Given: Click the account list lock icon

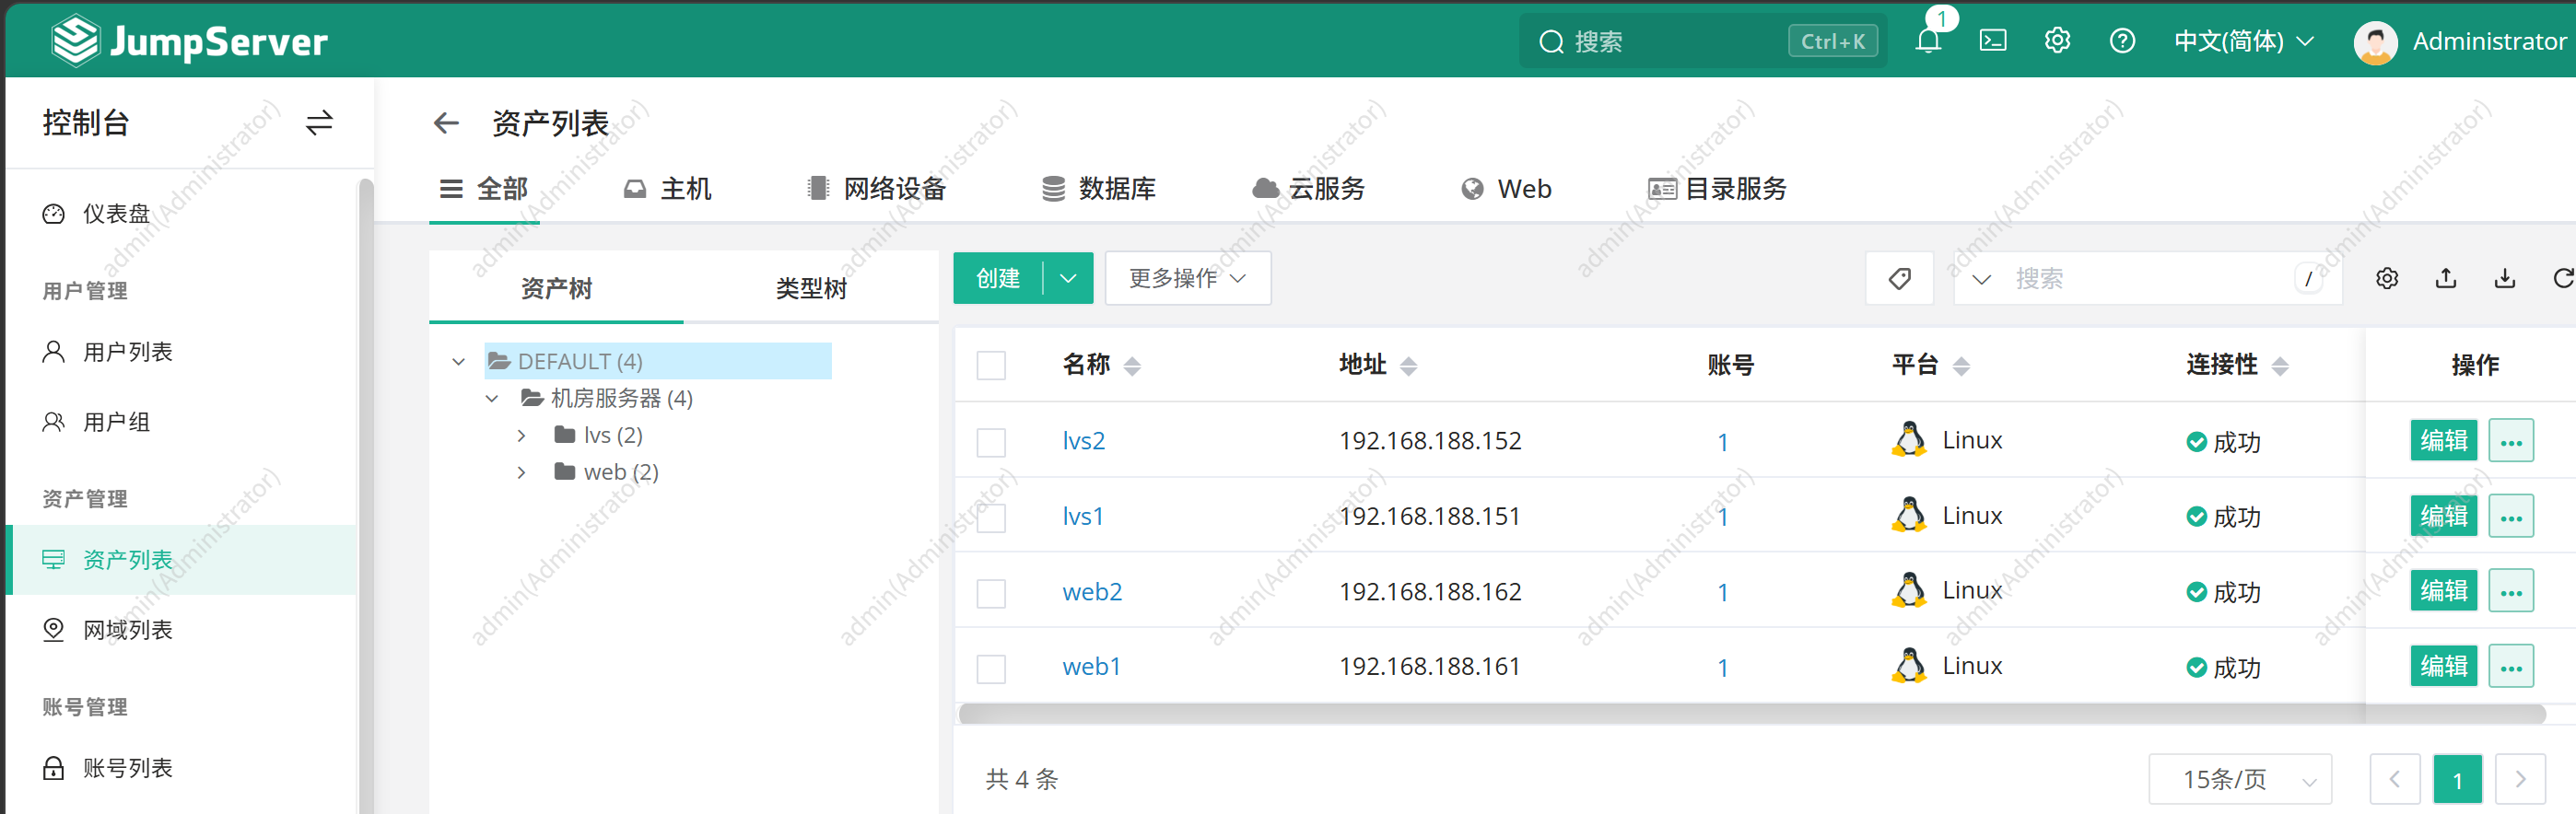Looking at the screenshot, I should [x=54, y=768].
